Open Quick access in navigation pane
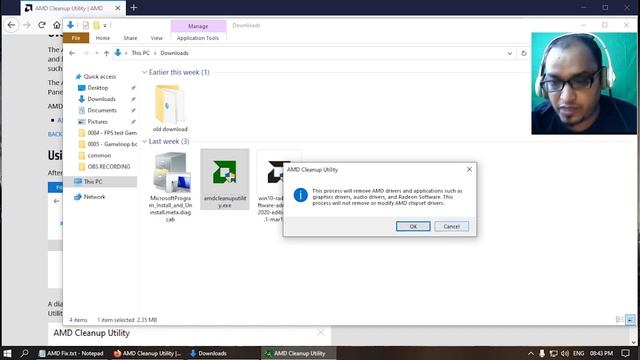 point(100,76)
